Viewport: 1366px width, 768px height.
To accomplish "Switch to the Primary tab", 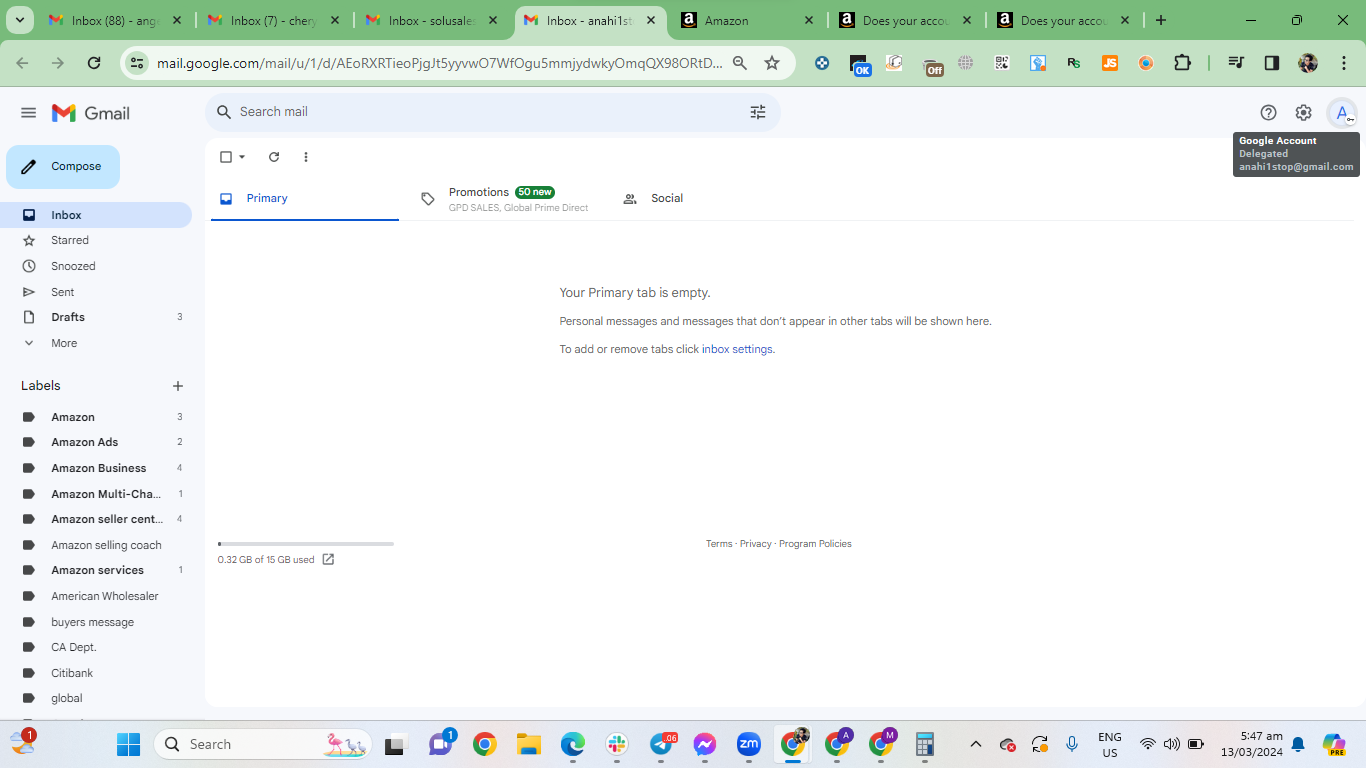I will coord(305,199).
